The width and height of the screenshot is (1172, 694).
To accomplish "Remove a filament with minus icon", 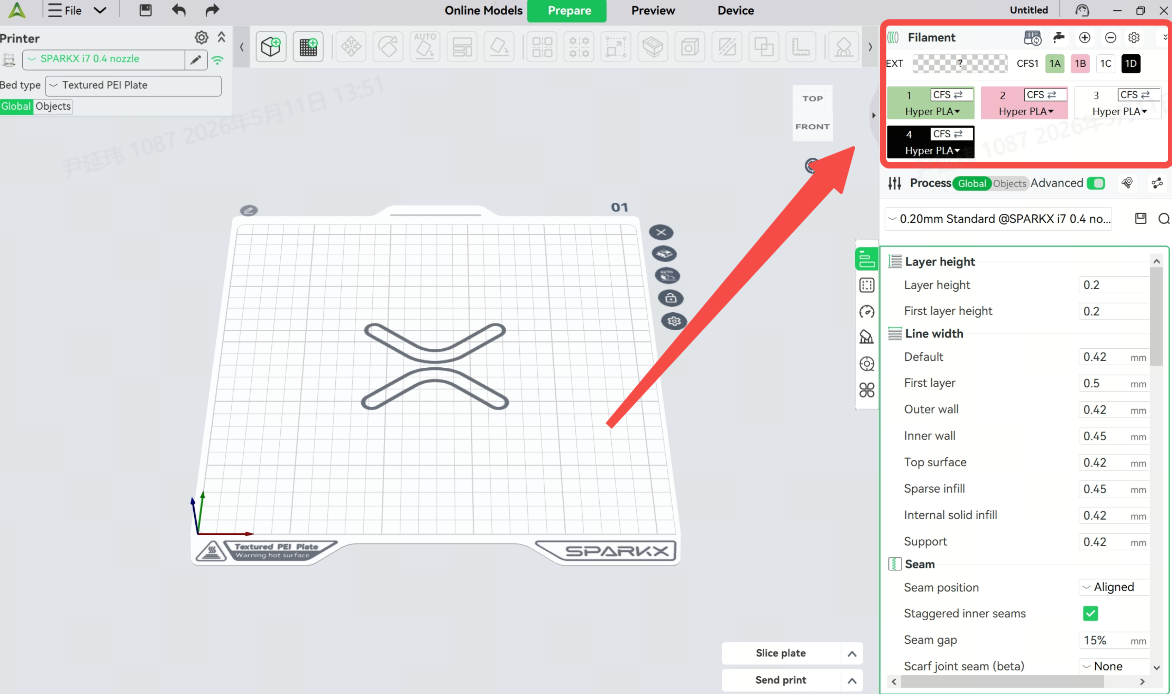I will tap(1111, 37).
